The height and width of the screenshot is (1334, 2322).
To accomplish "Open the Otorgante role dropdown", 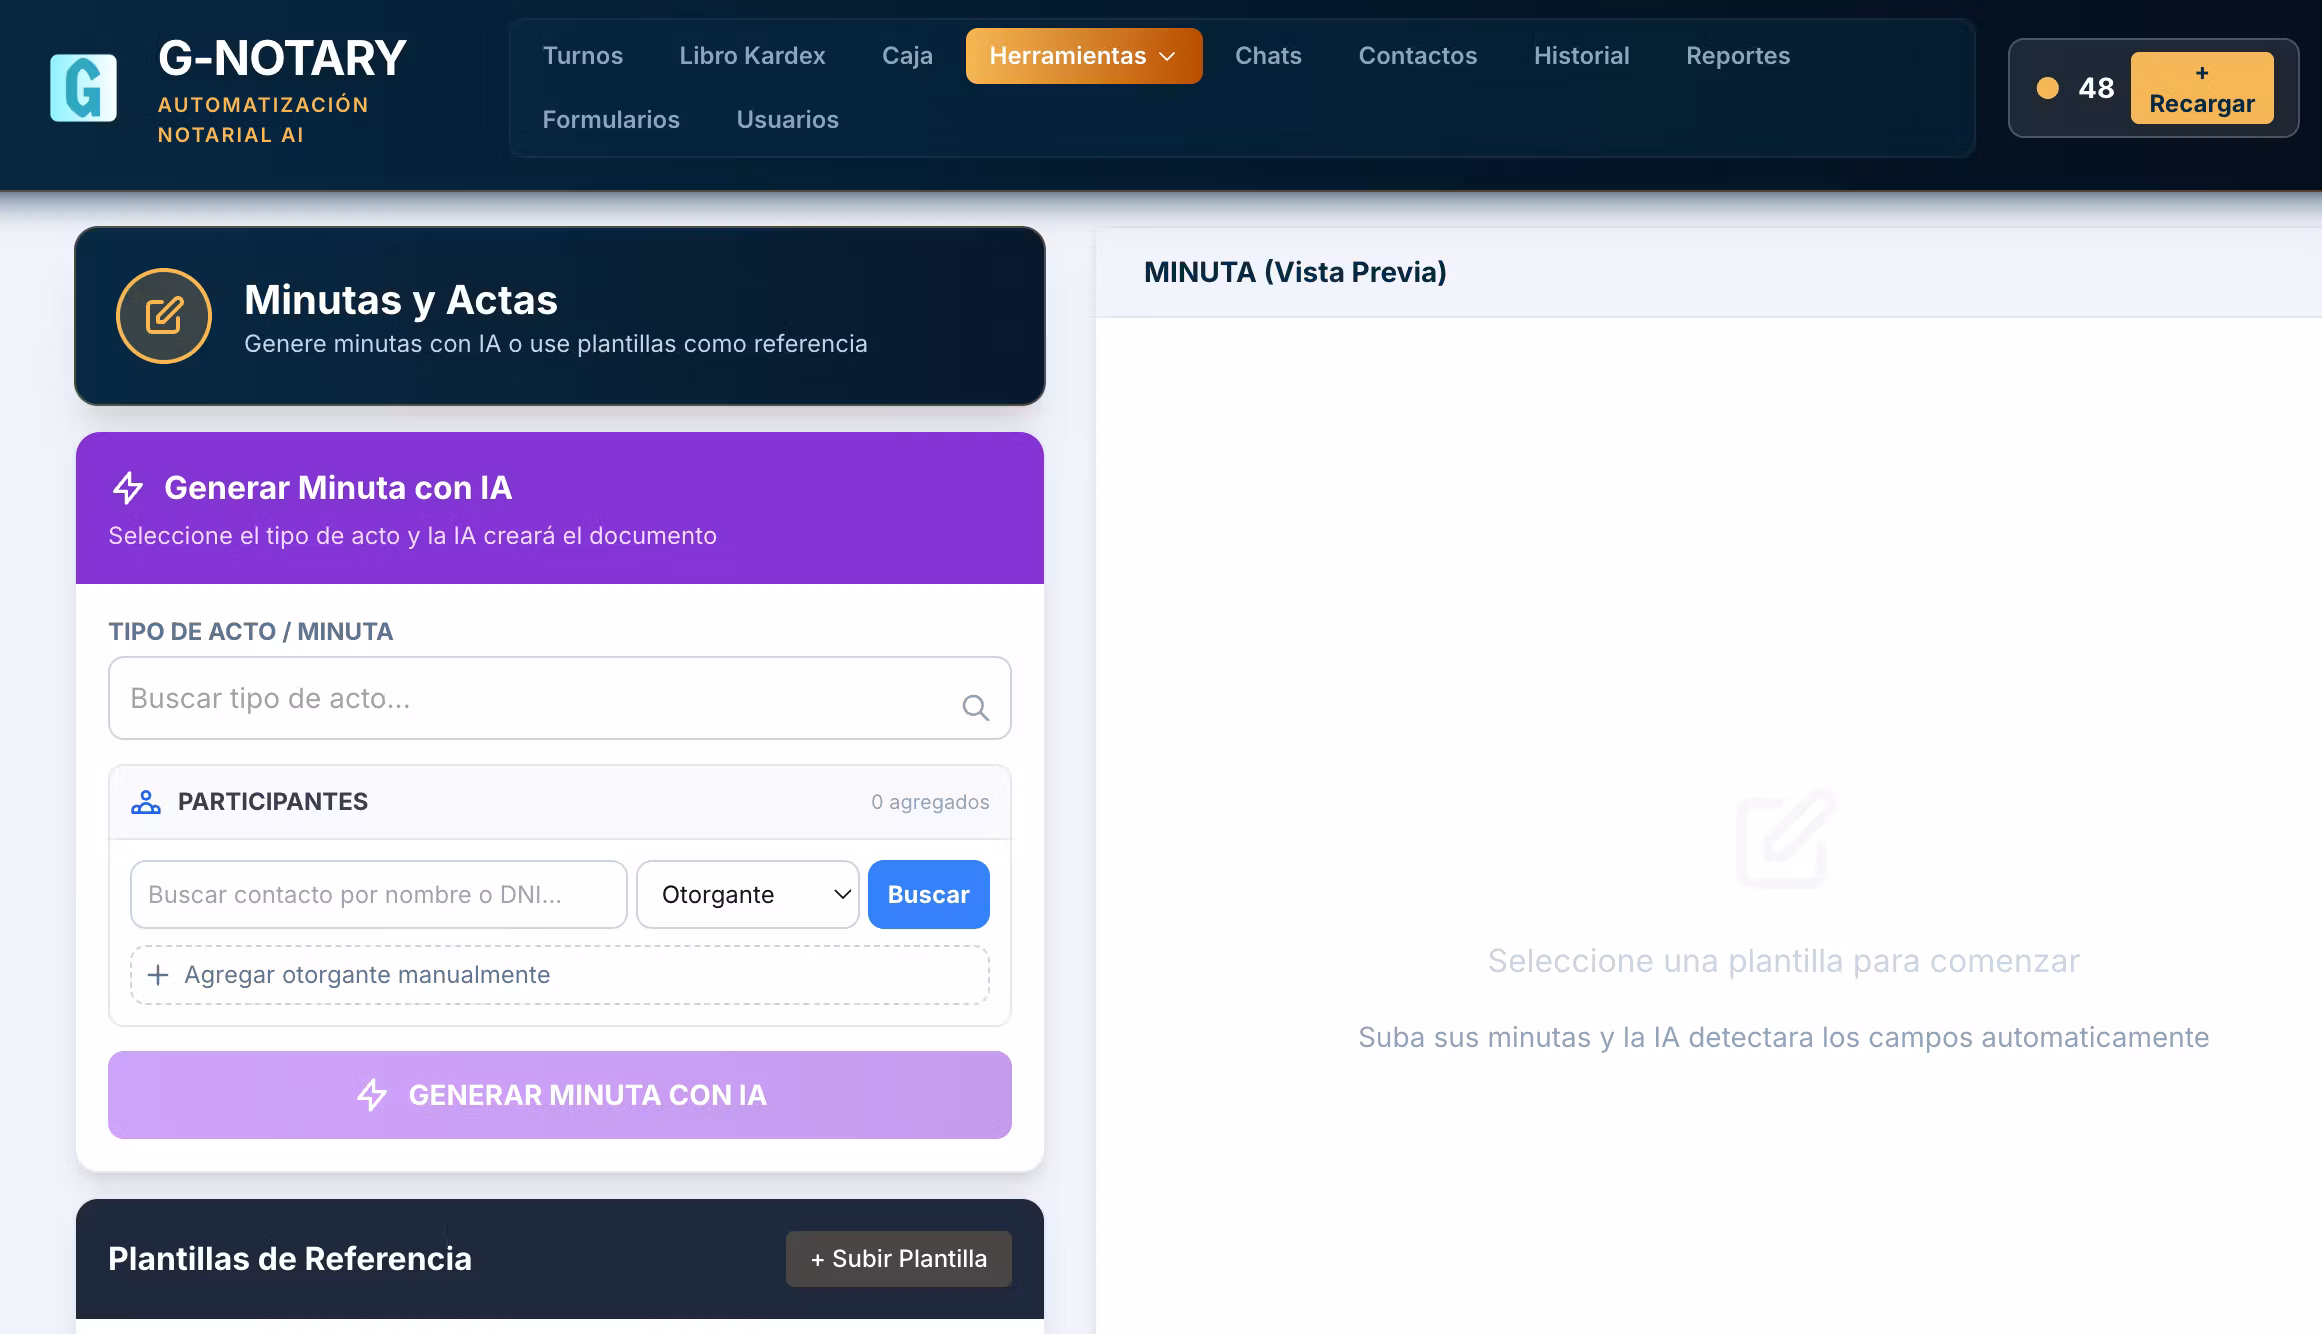I will 747,895.
